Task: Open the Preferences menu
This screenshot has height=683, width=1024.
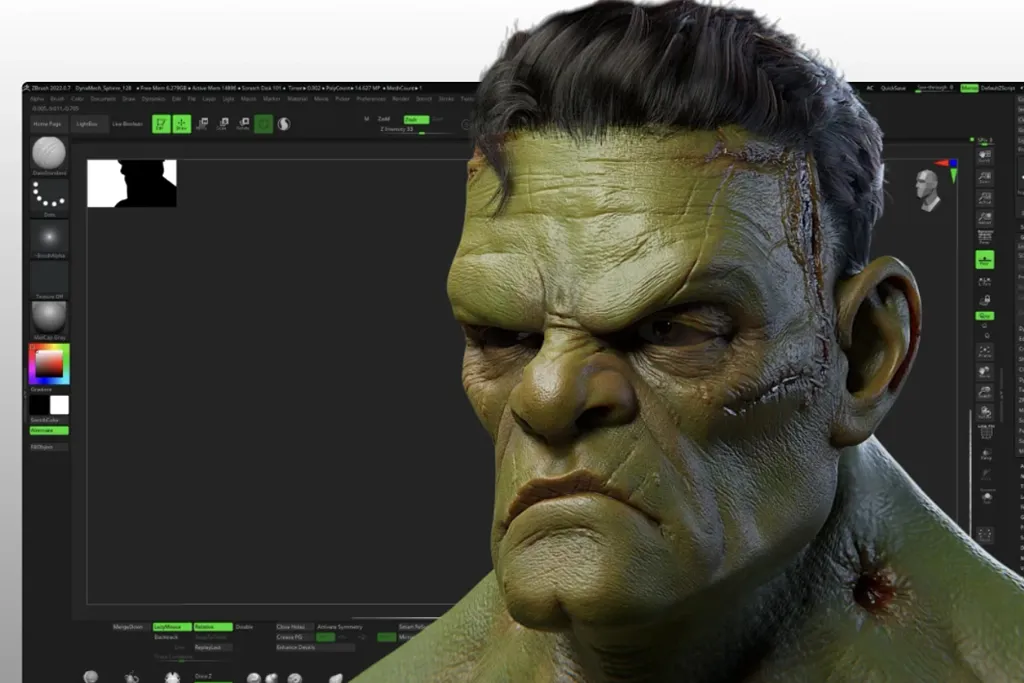Action: pos(371,99)
